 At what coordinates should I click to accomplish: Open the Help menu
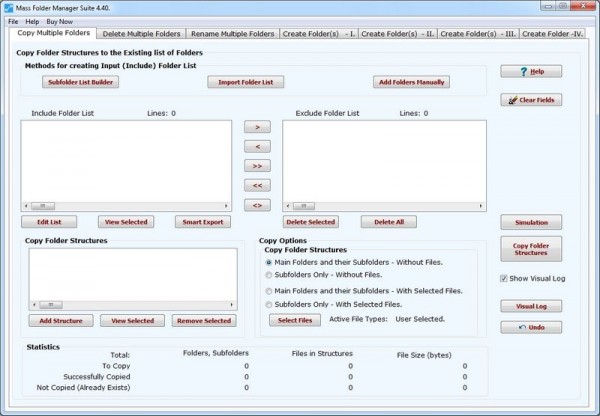32,22
